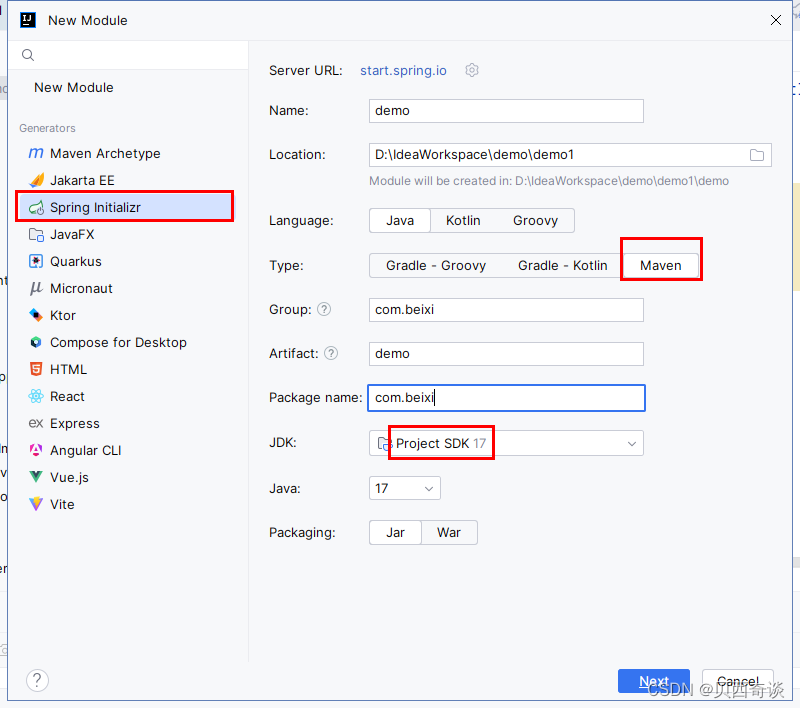Click the Micronaut mu icon
The image size is (800, 708).
(36, 288)
